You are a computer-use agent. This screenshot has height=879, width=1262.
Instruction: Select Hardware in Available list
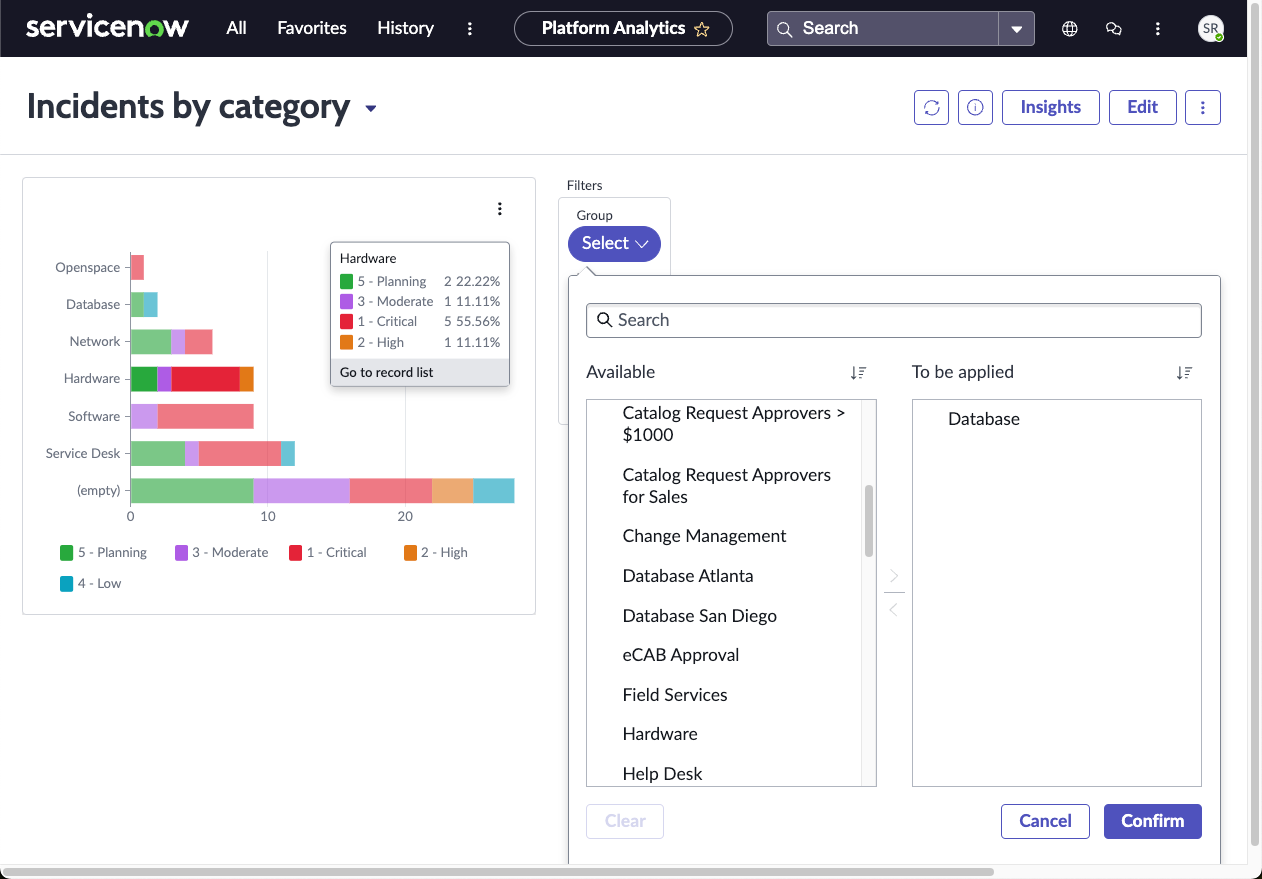(x=660, y=734)
